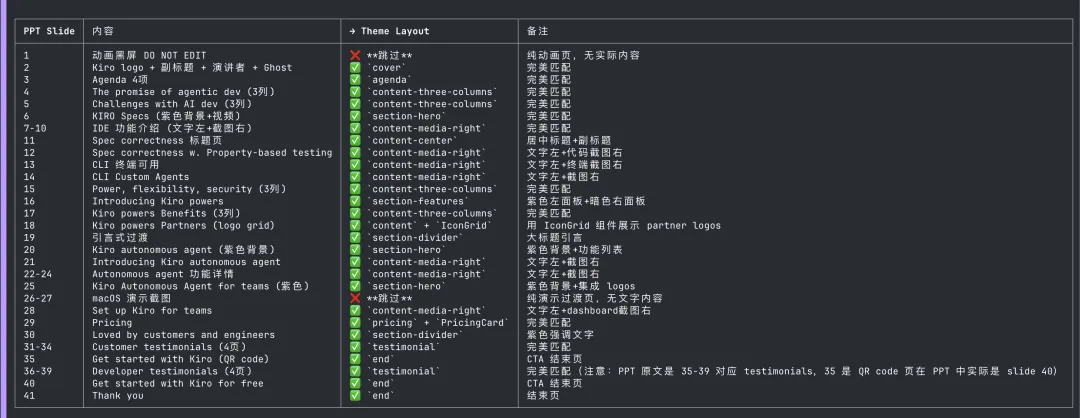Click the green checkmark beside `cover`
The height and width of the screenshot is (418, 1080).
[x=355, y=67]
